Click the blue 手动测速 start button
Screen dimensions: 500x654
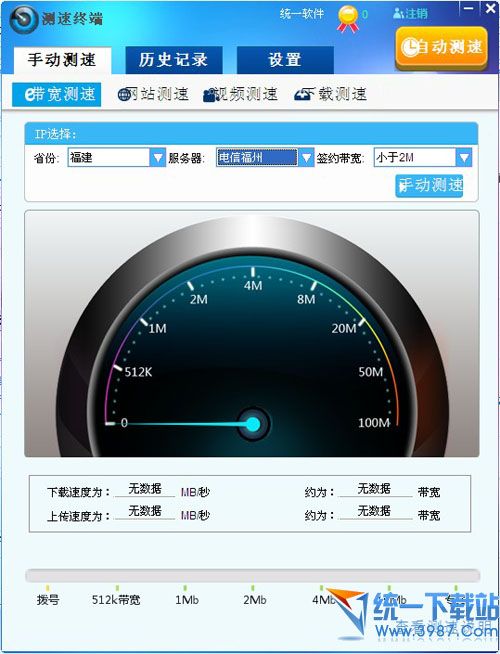coord(429,186)
